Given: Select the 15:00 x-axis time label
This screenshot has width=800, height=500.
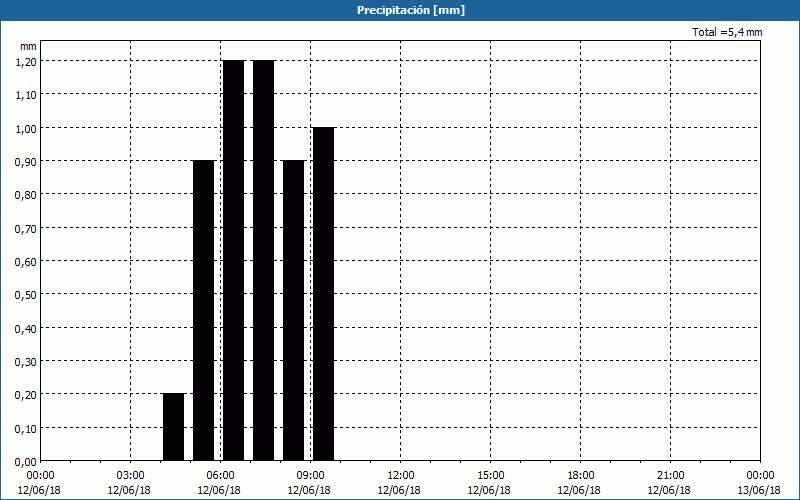Looking at the screenshot, I should pos(490,476).
